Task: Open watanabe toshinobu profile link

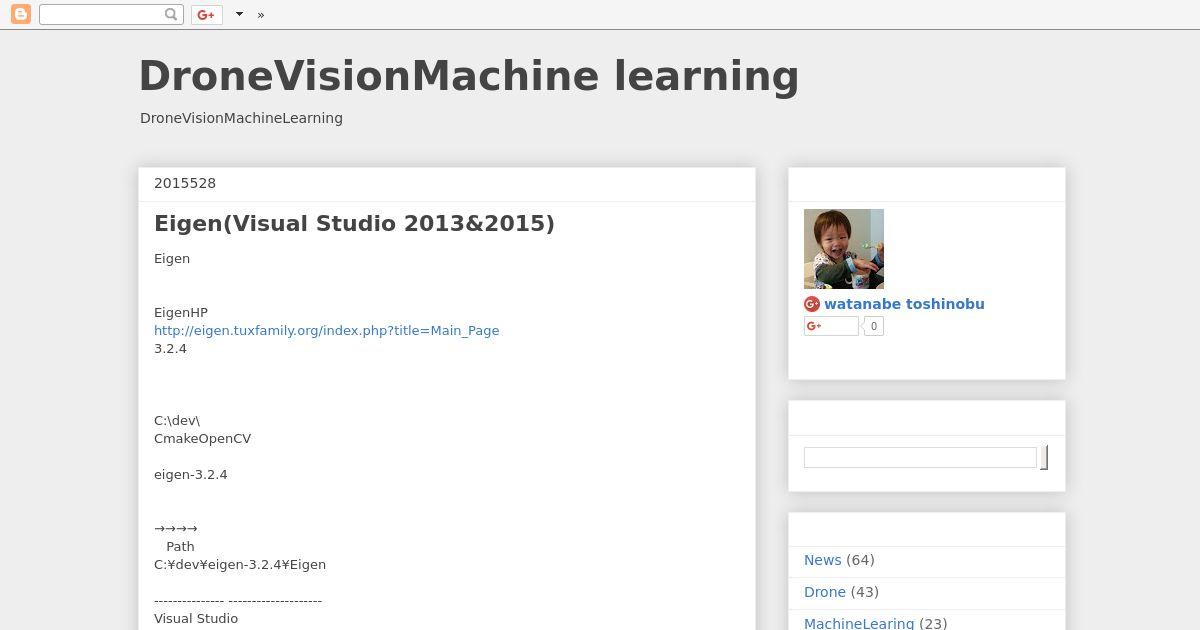Action: pyautogui.click(x=904, y=304)
